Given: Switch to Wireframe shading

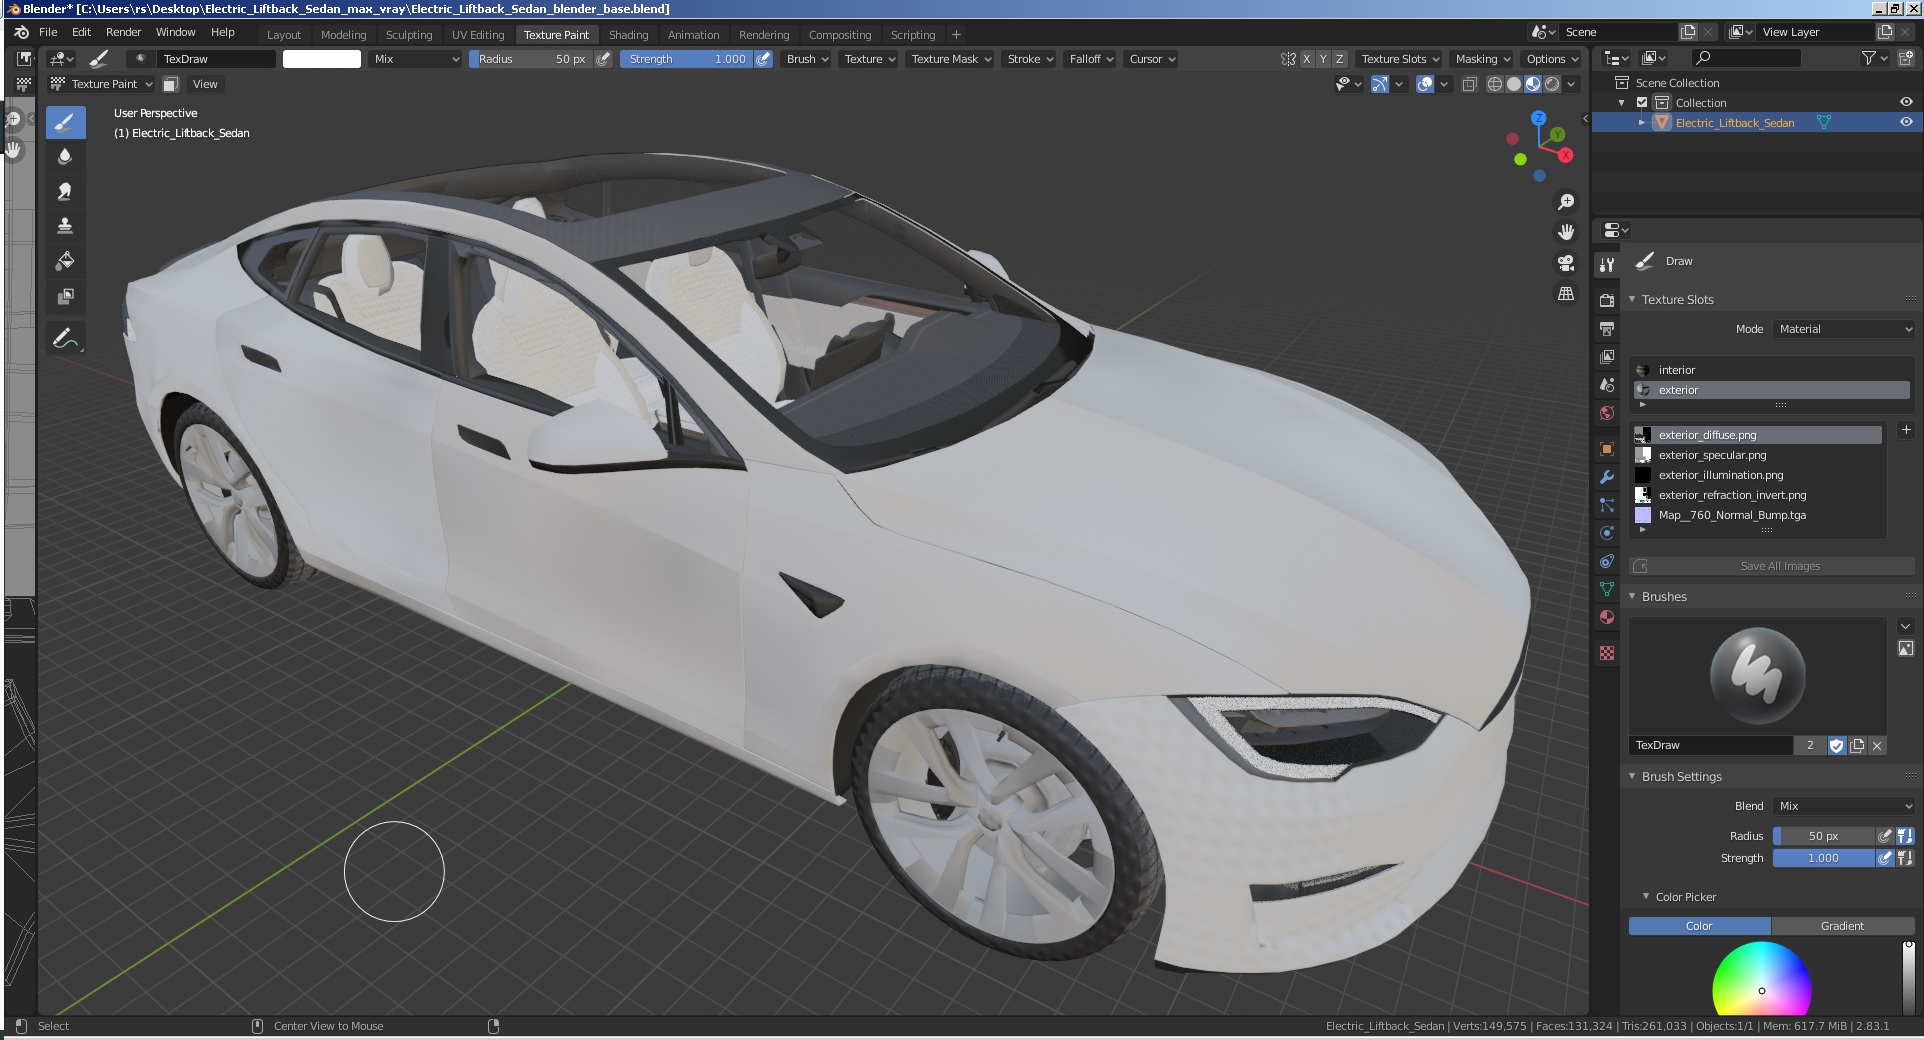Looking at the screenshot, I should coord(1494,84).
